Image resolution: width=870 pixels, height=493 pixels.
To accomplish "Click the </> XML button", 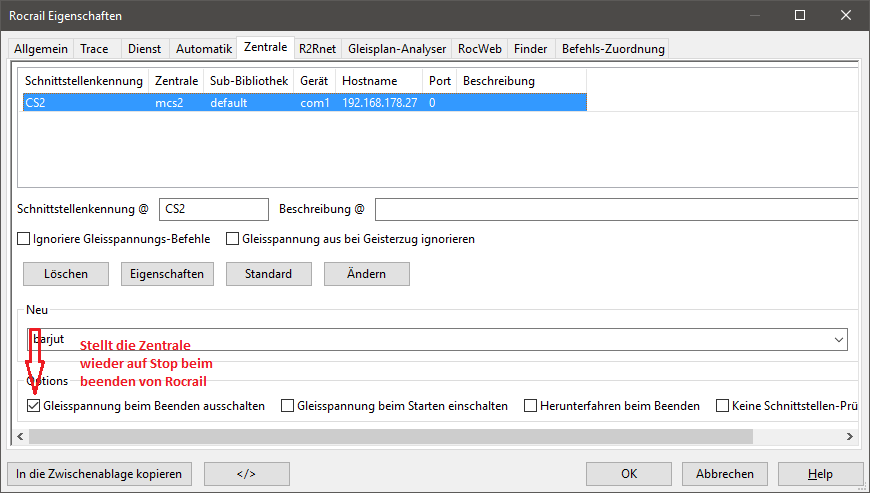I will (x=246, y=473).
